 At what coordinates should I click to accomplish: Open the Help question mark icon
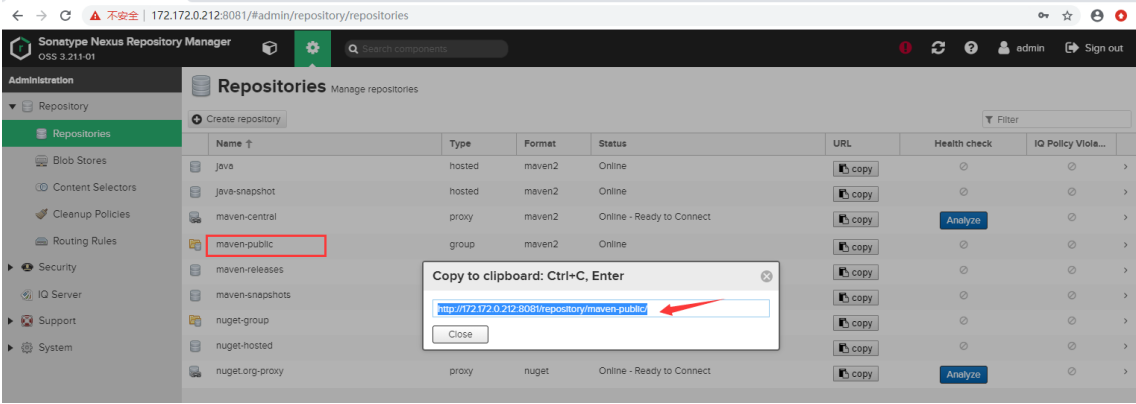[x=972, y=48]
